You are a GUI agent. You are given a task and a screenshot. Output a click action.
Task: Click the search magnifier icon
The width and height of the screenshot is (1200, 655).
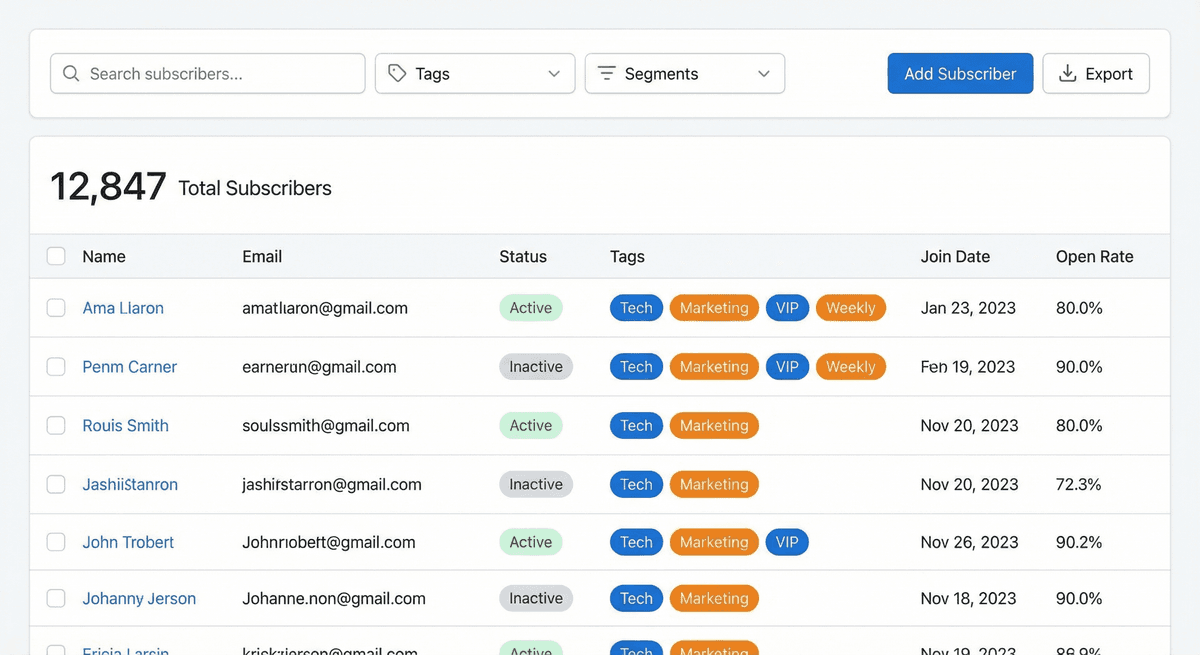[x=70, y=73]
